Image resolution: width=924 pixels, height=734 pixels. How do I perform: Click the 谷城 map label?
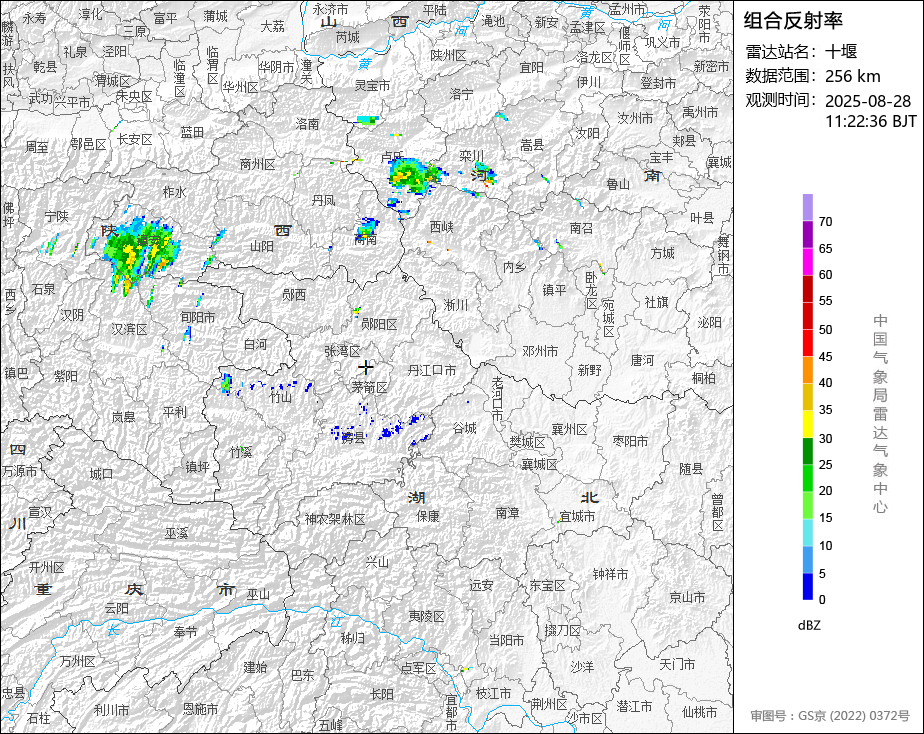click(464, 428)
